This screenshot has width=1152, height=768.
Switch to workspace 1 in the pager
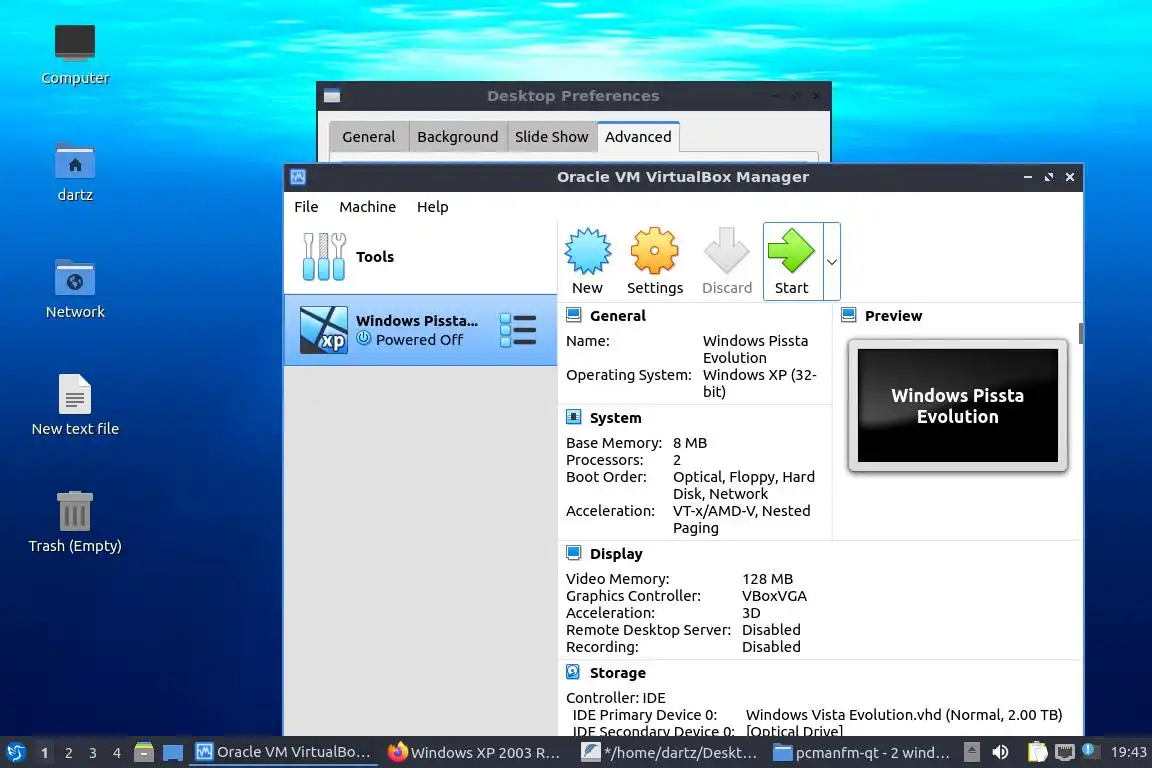[x=44, y=753]
